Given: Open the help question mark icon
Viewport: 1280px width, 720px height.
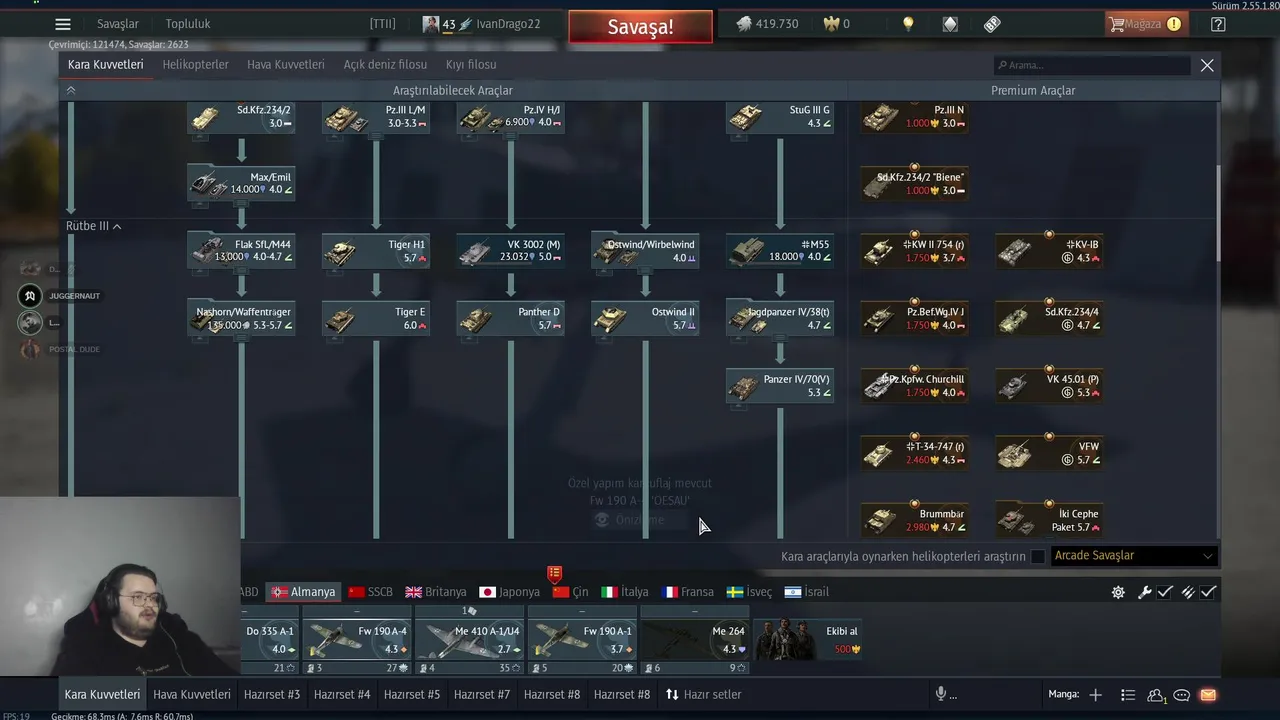Looking at the screenshot, I should point(1218,24).
